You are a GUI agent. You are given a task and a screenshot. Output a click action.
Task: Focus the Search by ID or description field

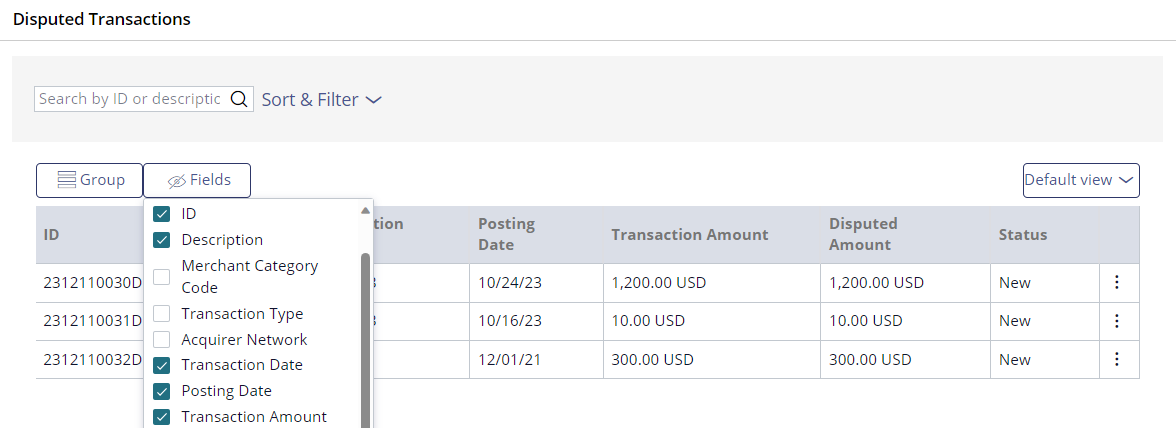130,99
